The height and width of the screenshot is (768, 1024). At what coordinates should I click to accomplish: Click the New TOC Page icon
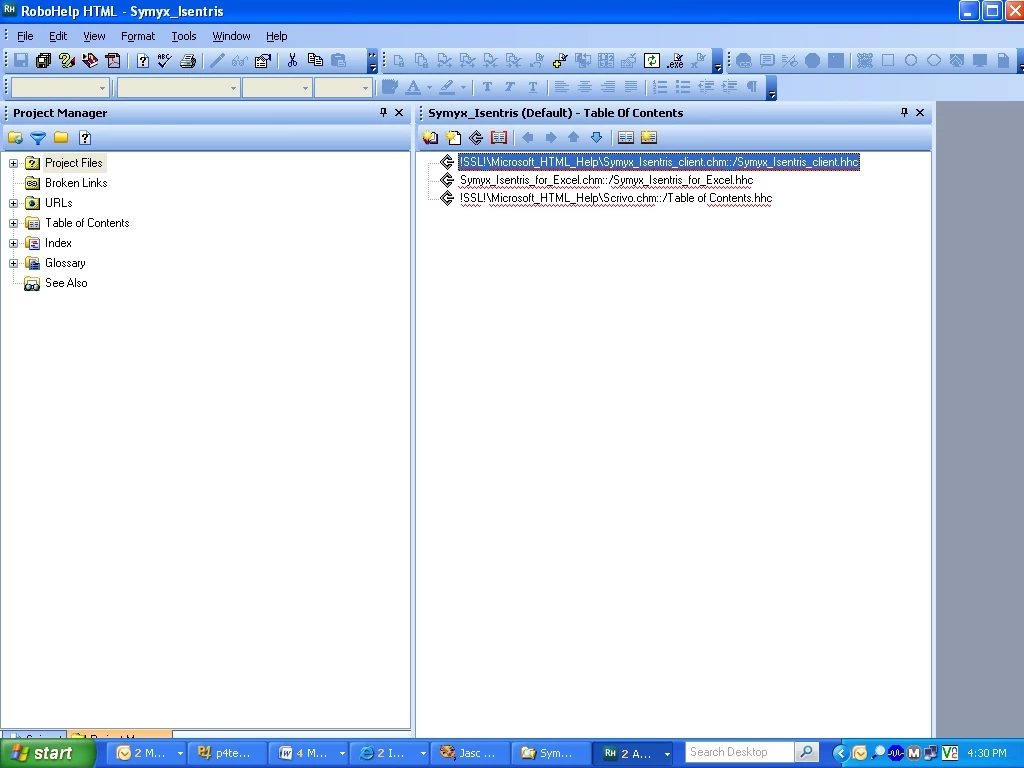coord(453,137)
